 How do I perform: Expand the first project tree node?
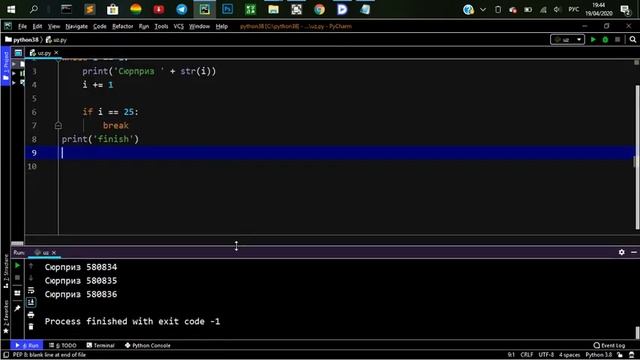tap(14, 64)
